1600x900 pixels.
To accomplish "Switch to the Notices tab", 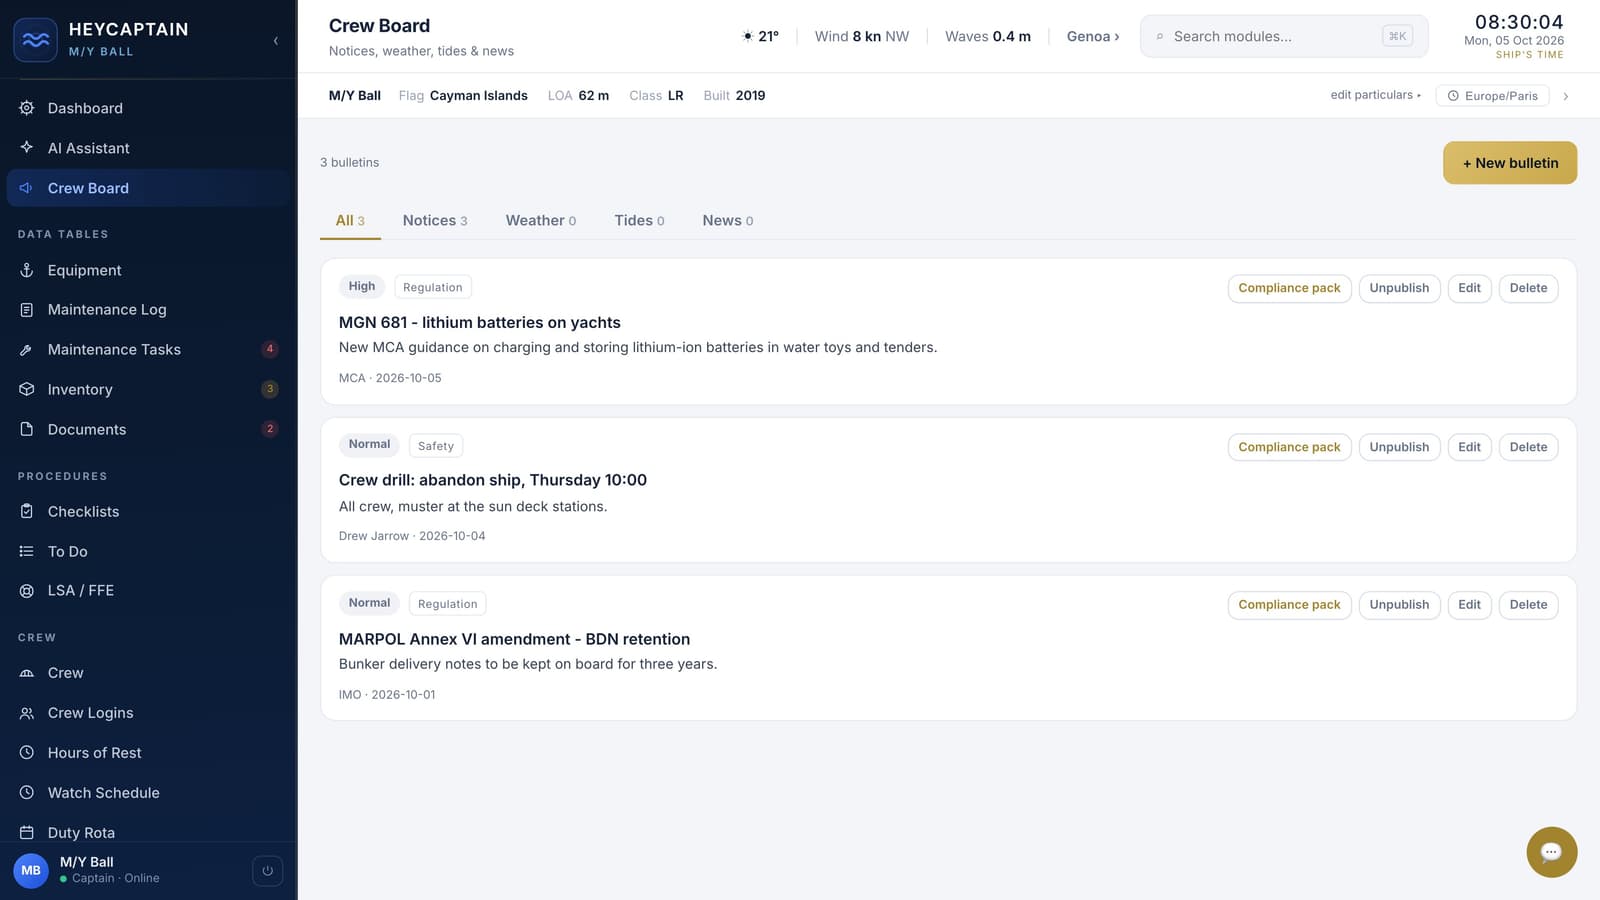I will (435, 220).
